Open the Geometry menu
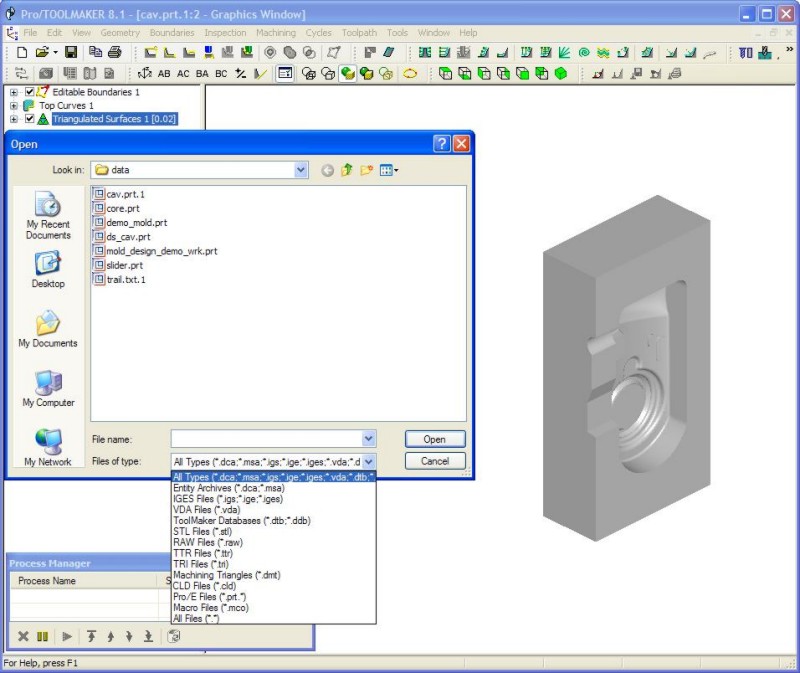Screen dimensions: 800x673 pyautogui.click(x=120, y=33)
